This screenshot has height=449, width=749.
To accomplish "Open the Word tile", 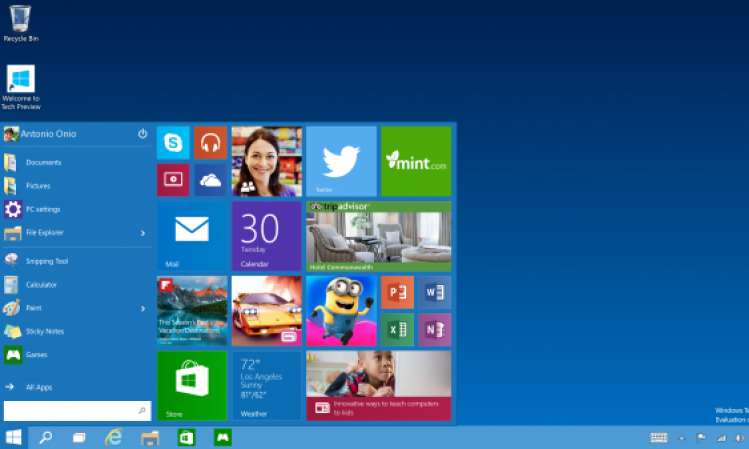I will (x=435, y=292).
